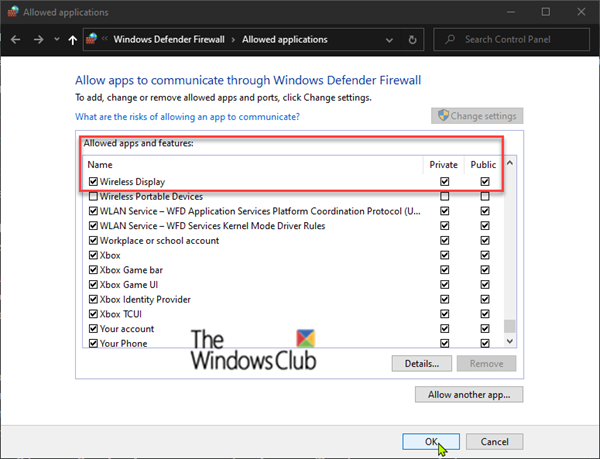The image size is (600, 459).
Task: Toggle Public checkbox for Wireless Display
Action: 485,182
